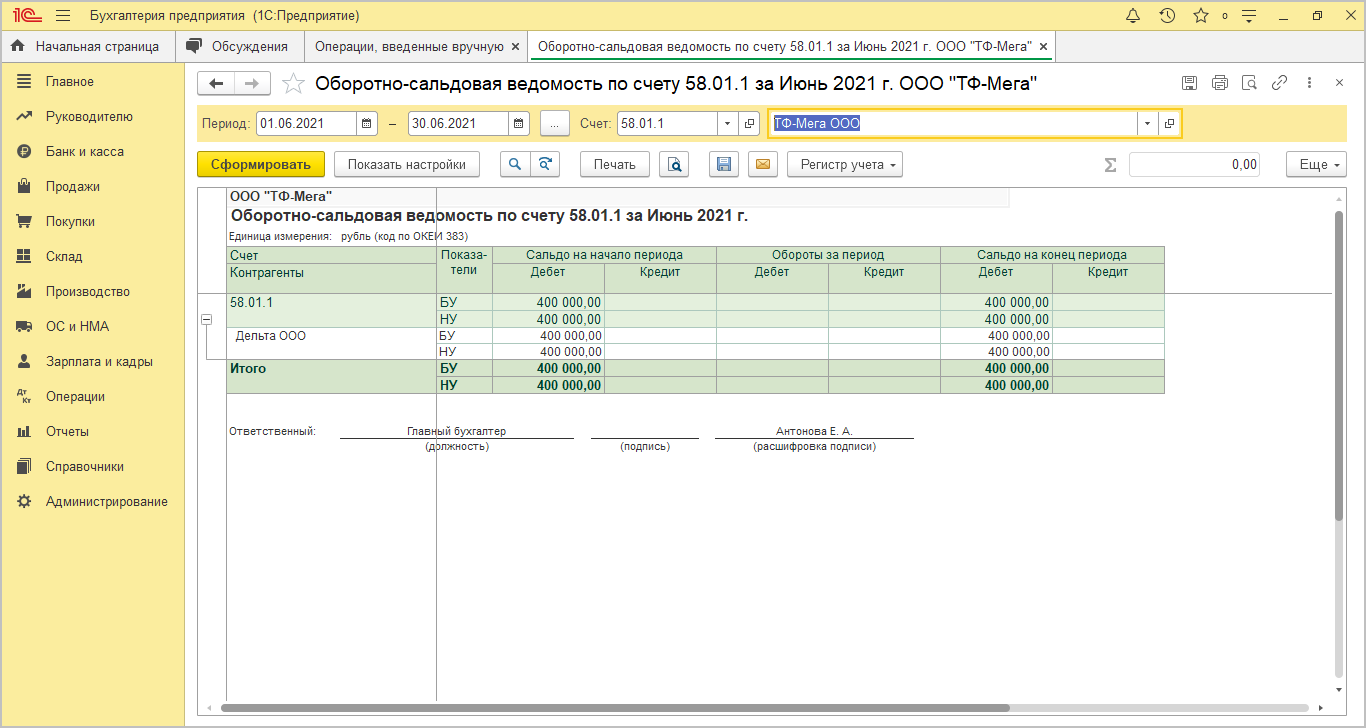Open favorites star in title bar
The image size is (1366, 728).
click(1201, 16)
